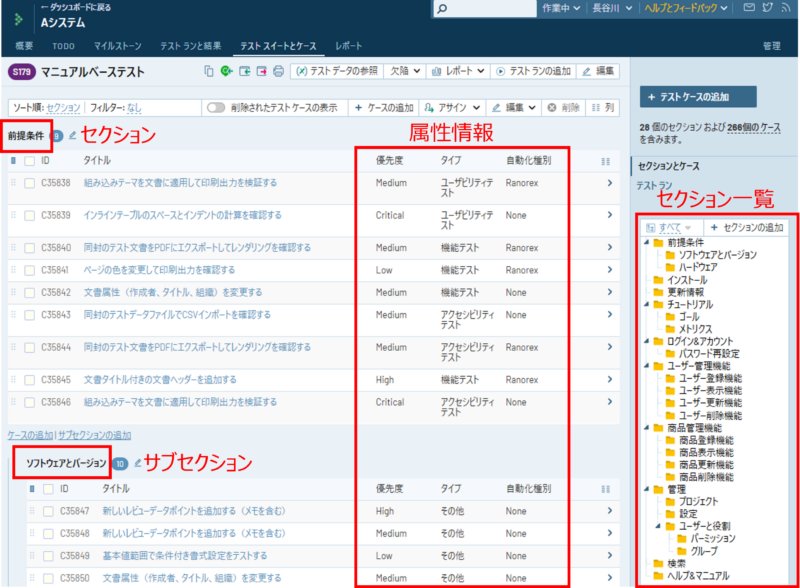Open the レポート dropdown in suite toolbar
The height and width of the screenshot is (588, 800).
[x=458, y=71]
